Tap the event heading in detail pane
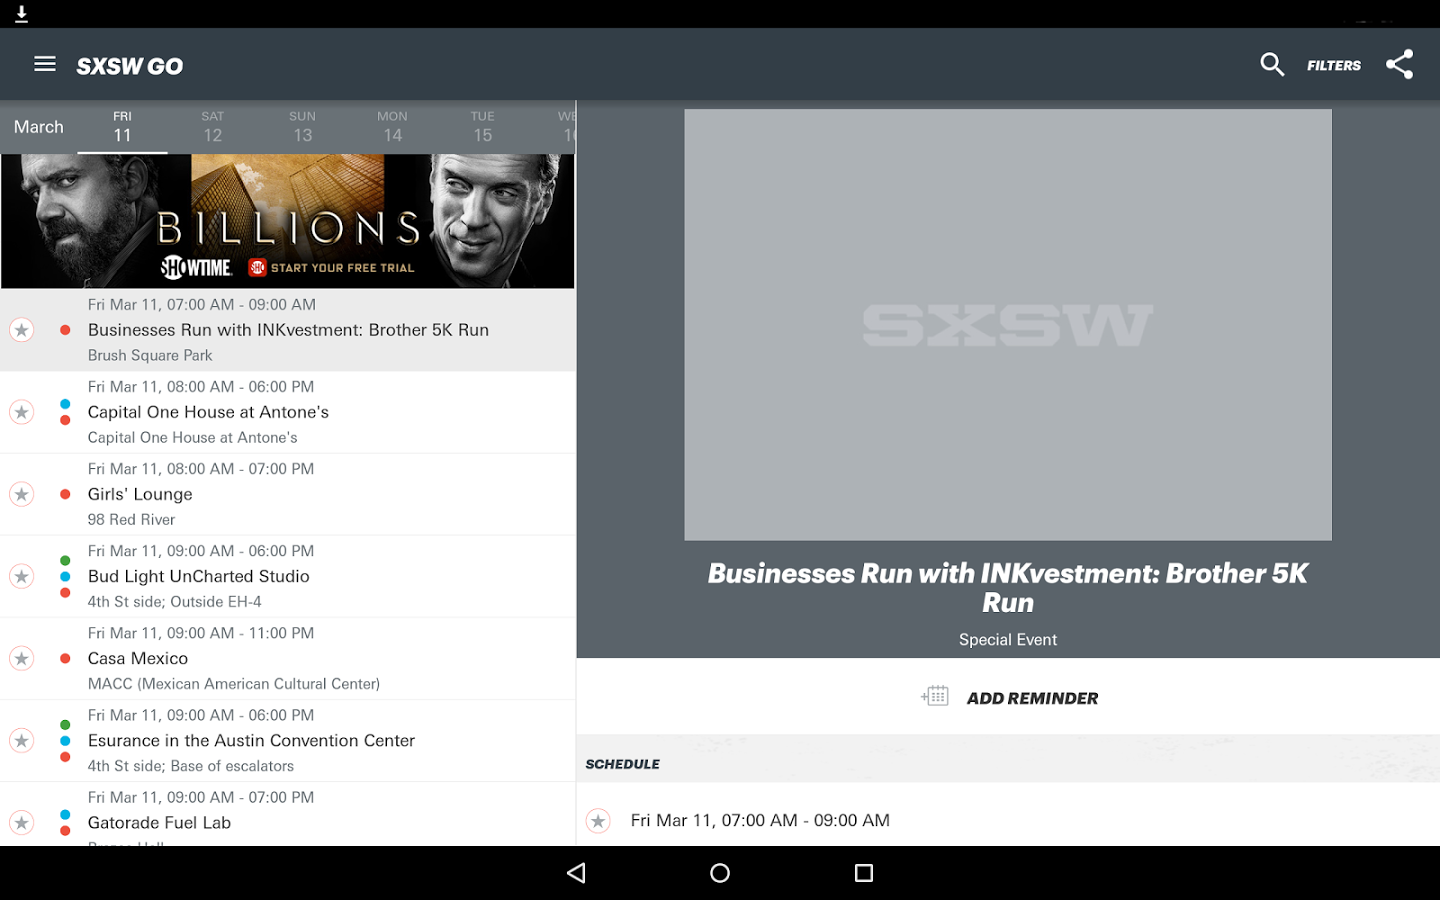 (1008, 588)
